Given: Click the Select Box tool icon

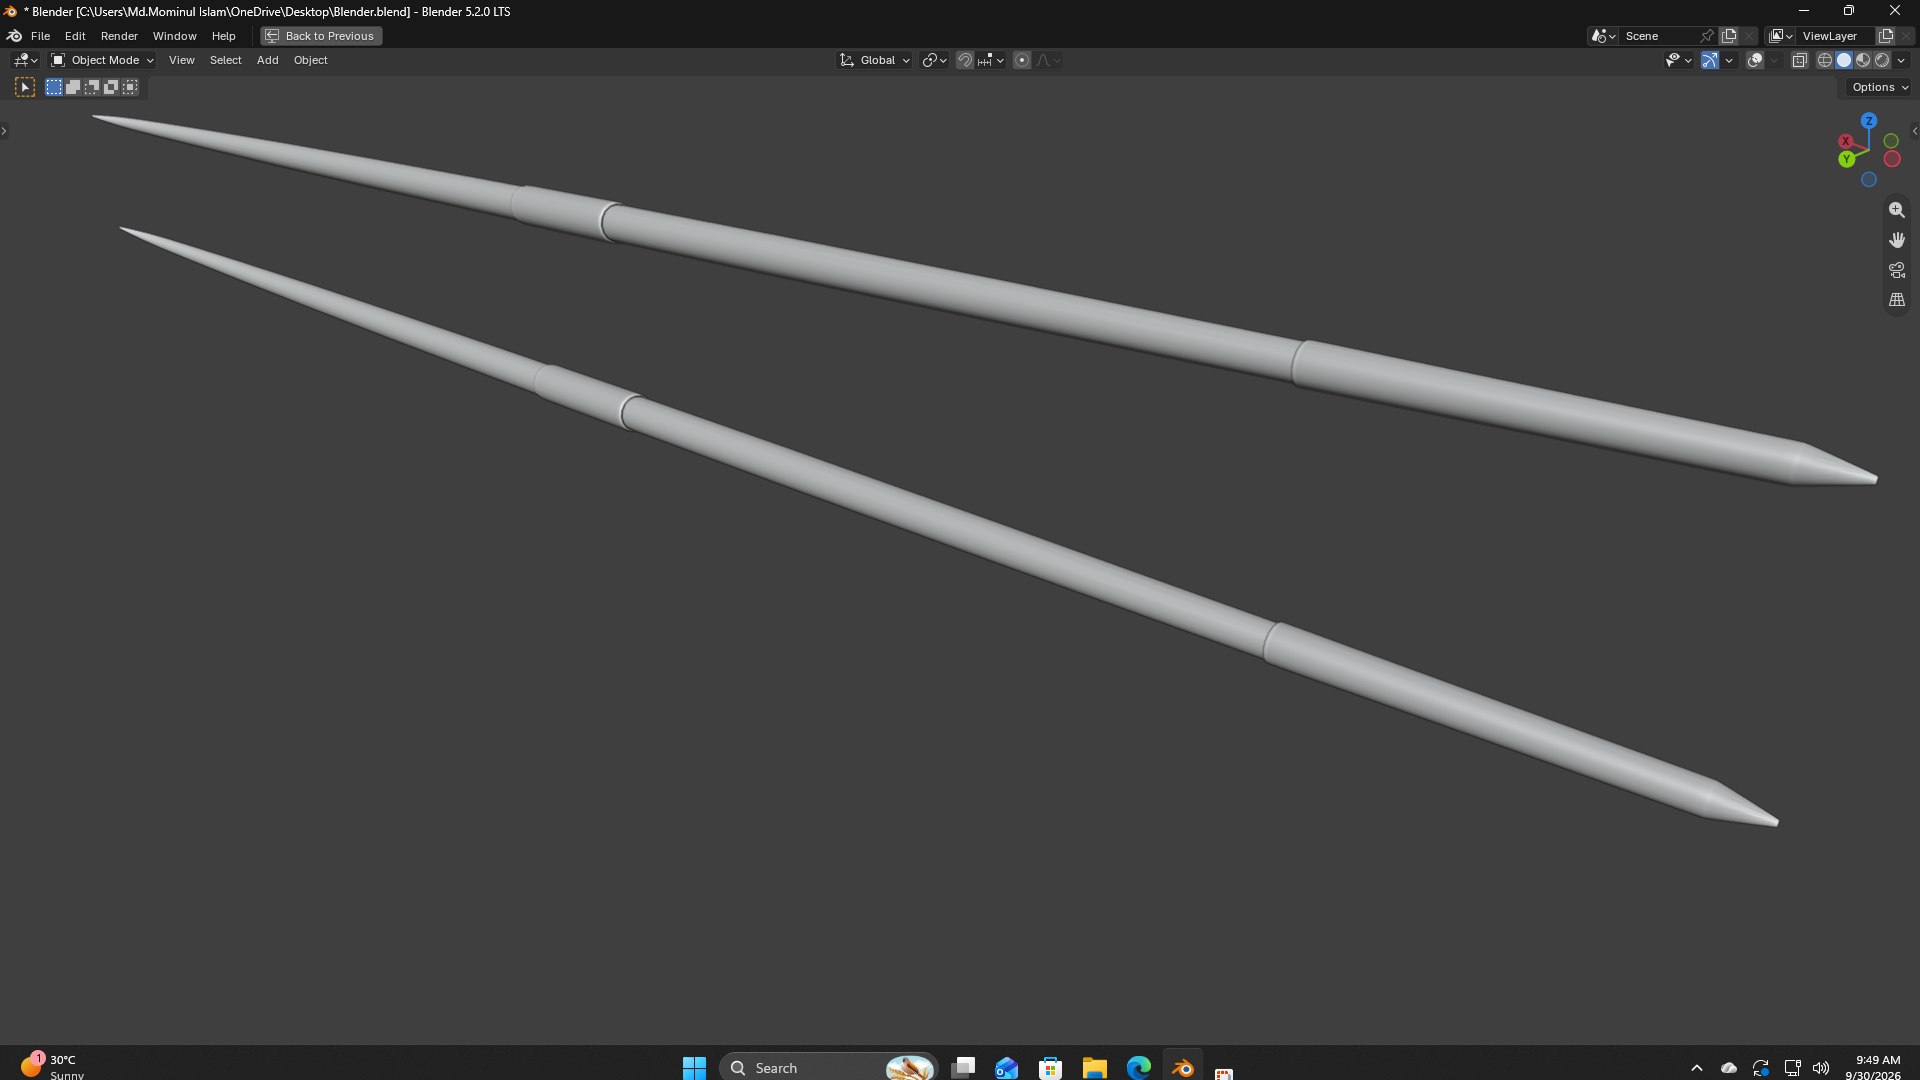Looking at the screenshot, I should pyautogui.click(x=25, y=87).
